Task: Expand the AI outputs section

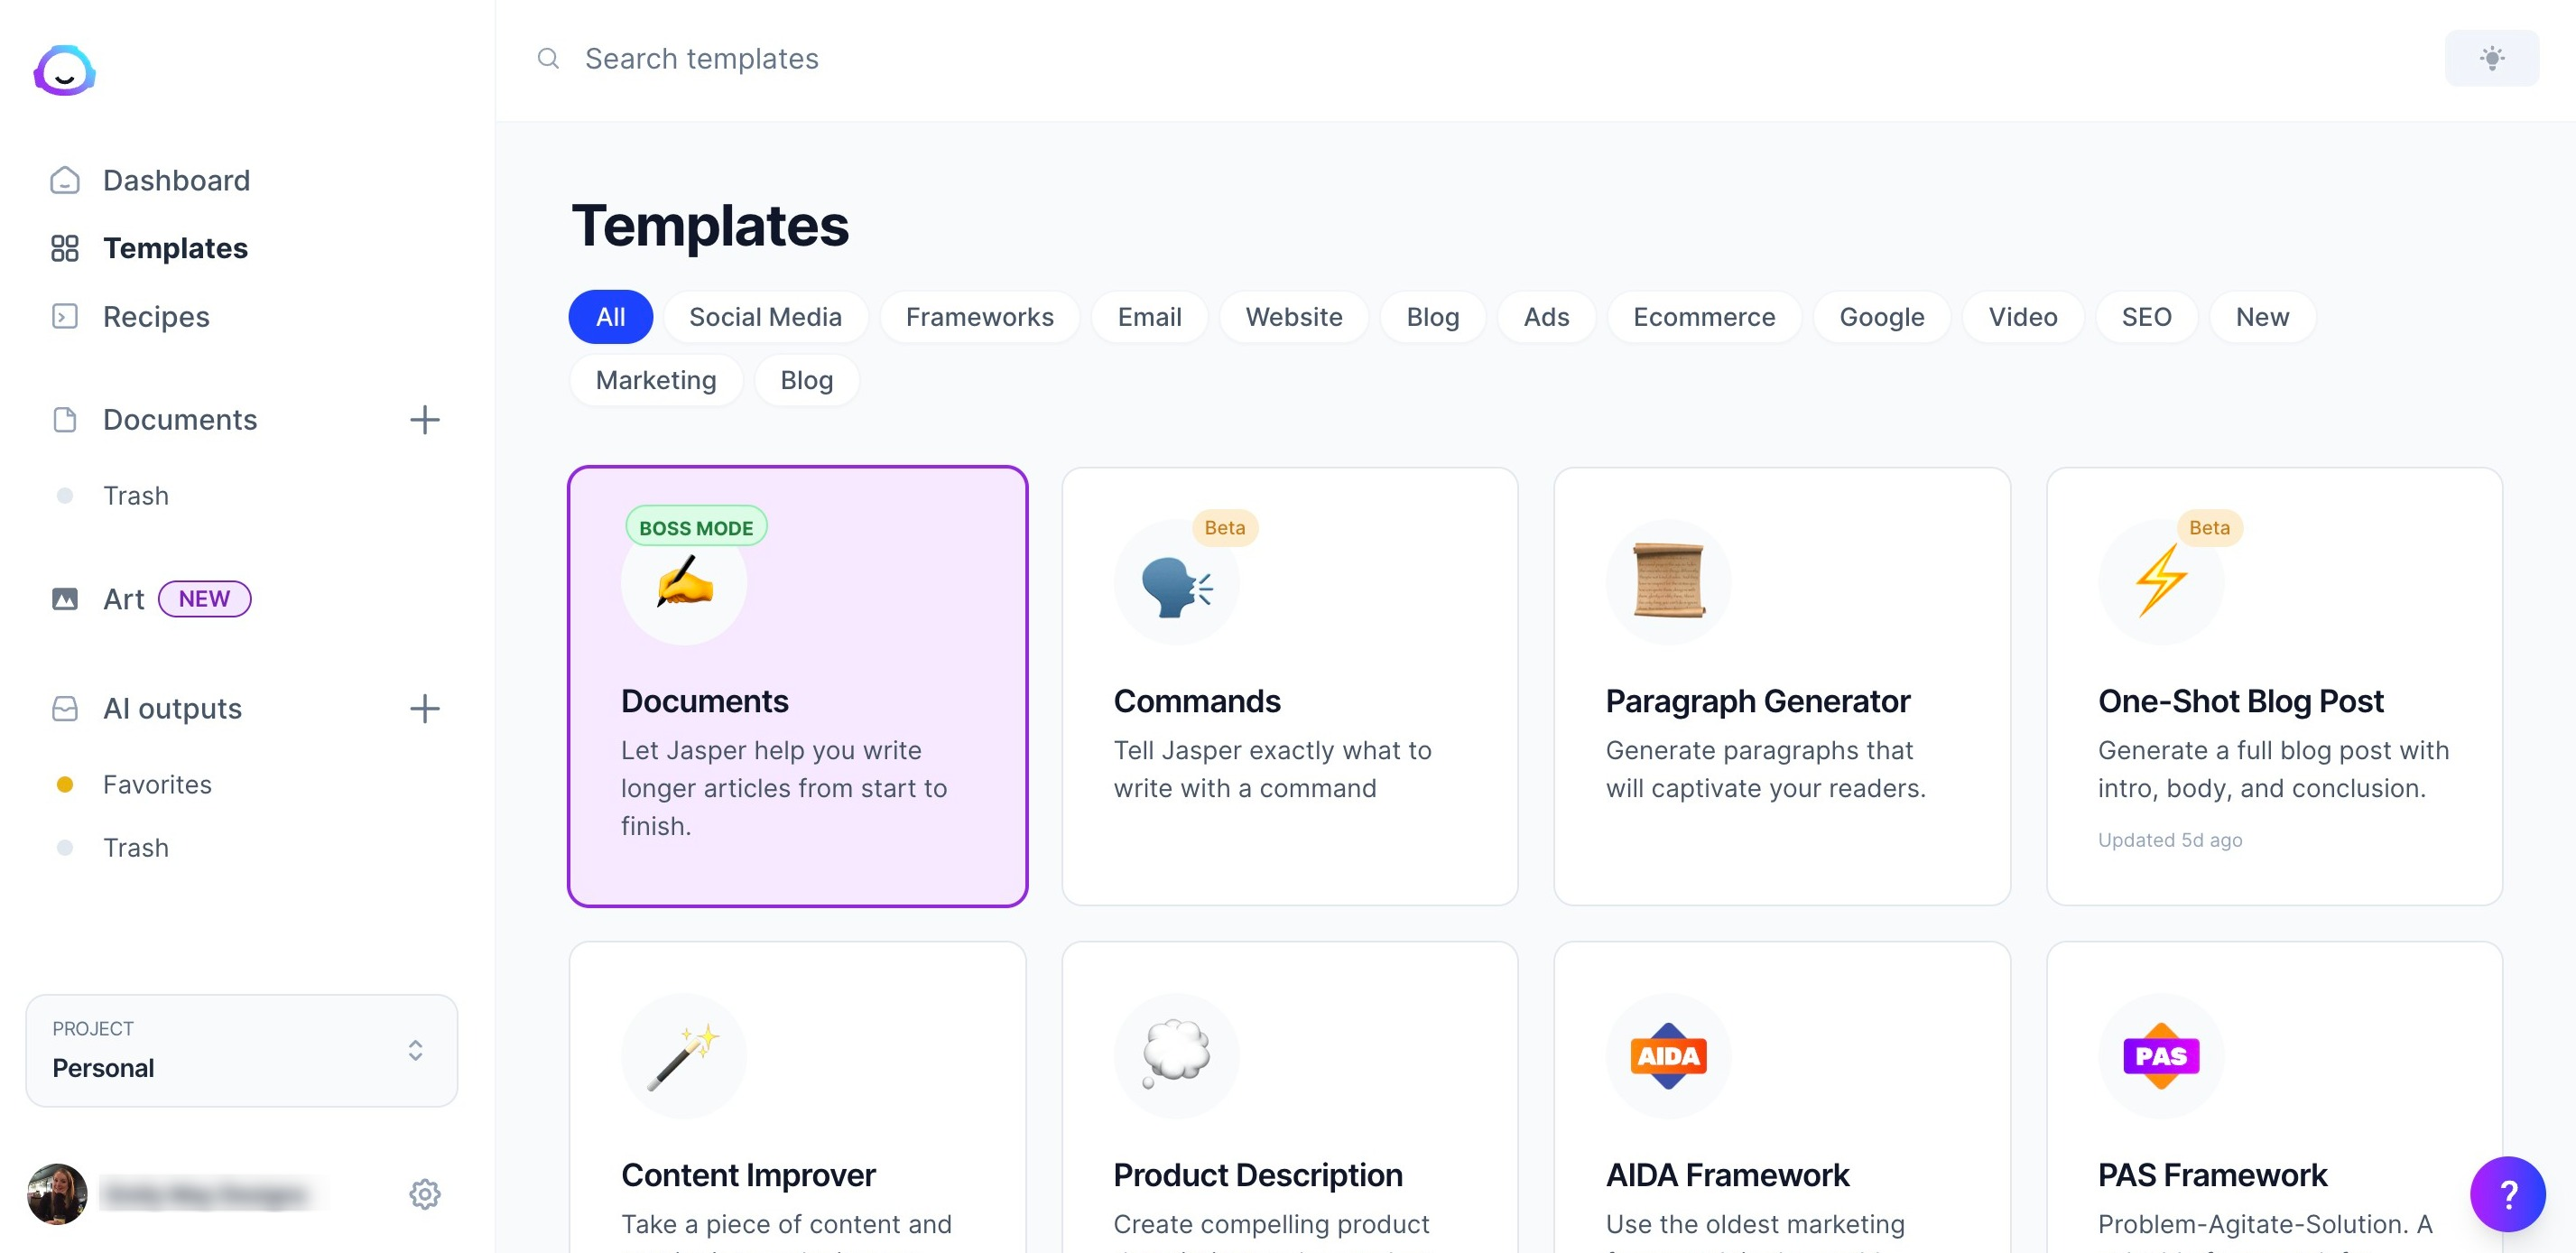Action: click(x=172, y=708)
